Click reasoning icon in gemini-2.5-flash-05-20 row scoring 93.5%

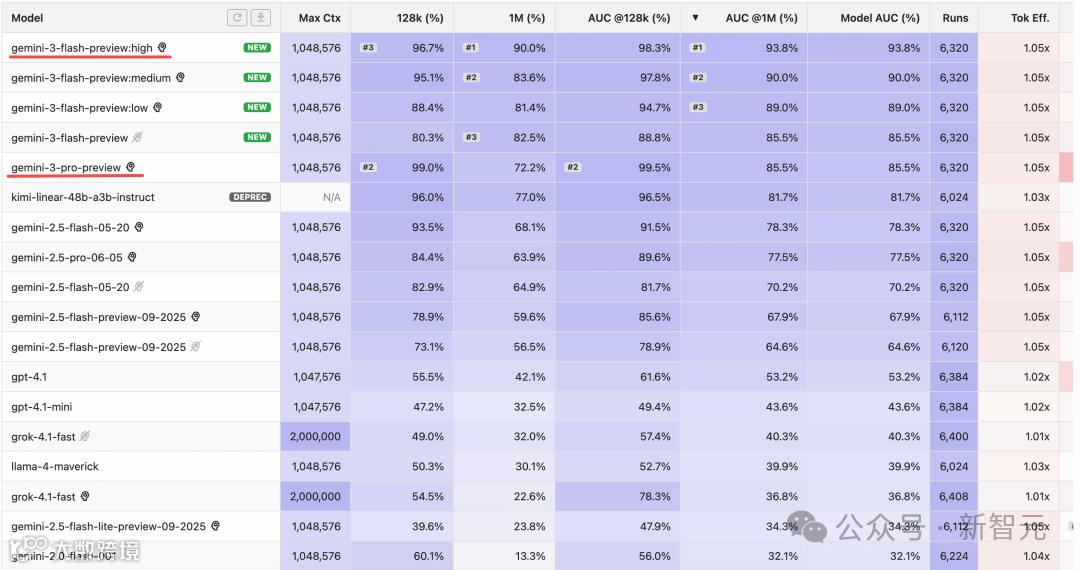[139, 227]
